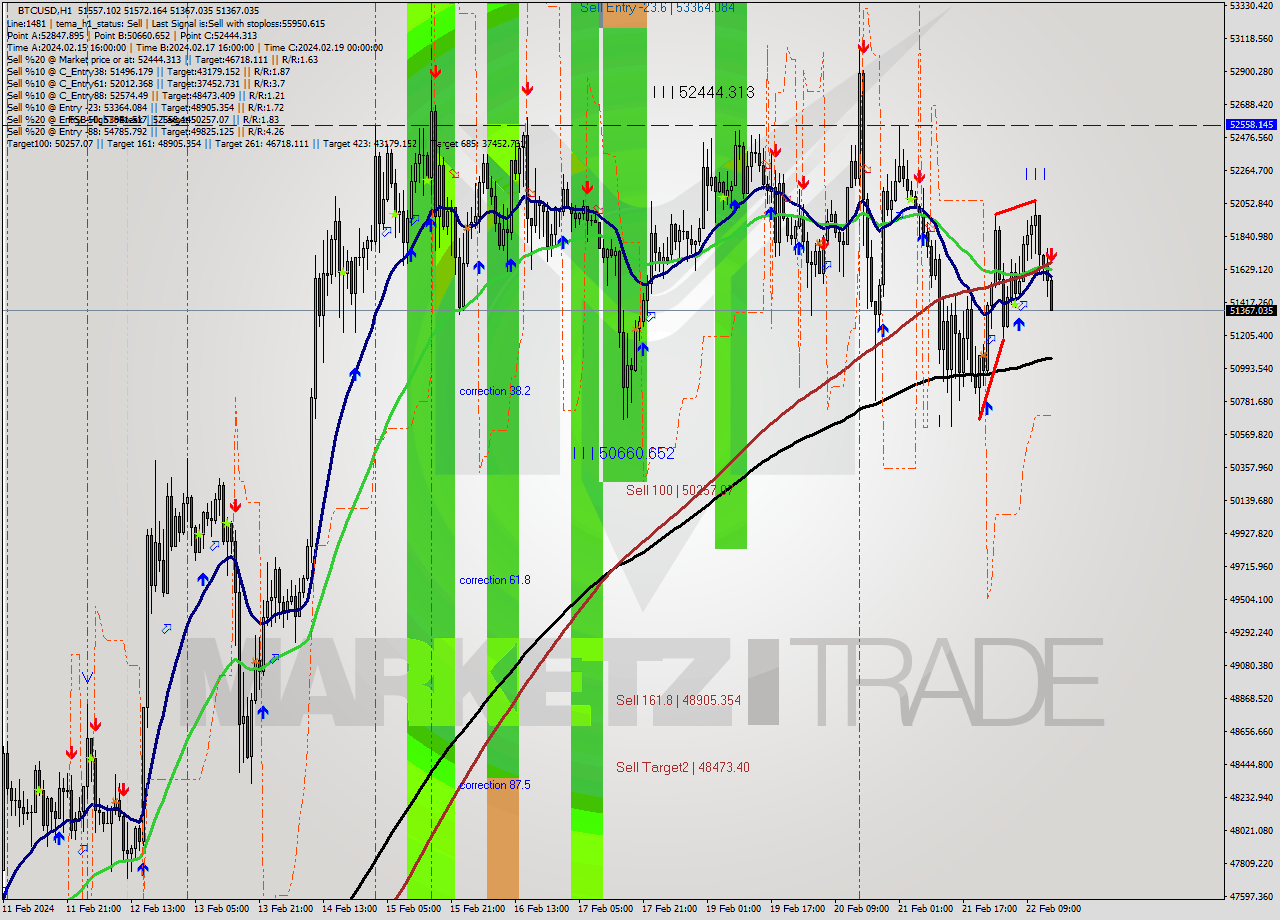Click the 17 Feb 21:00 time label
Screen dimensions: 1280x920
pyautogui.click(x=670, y=909)
